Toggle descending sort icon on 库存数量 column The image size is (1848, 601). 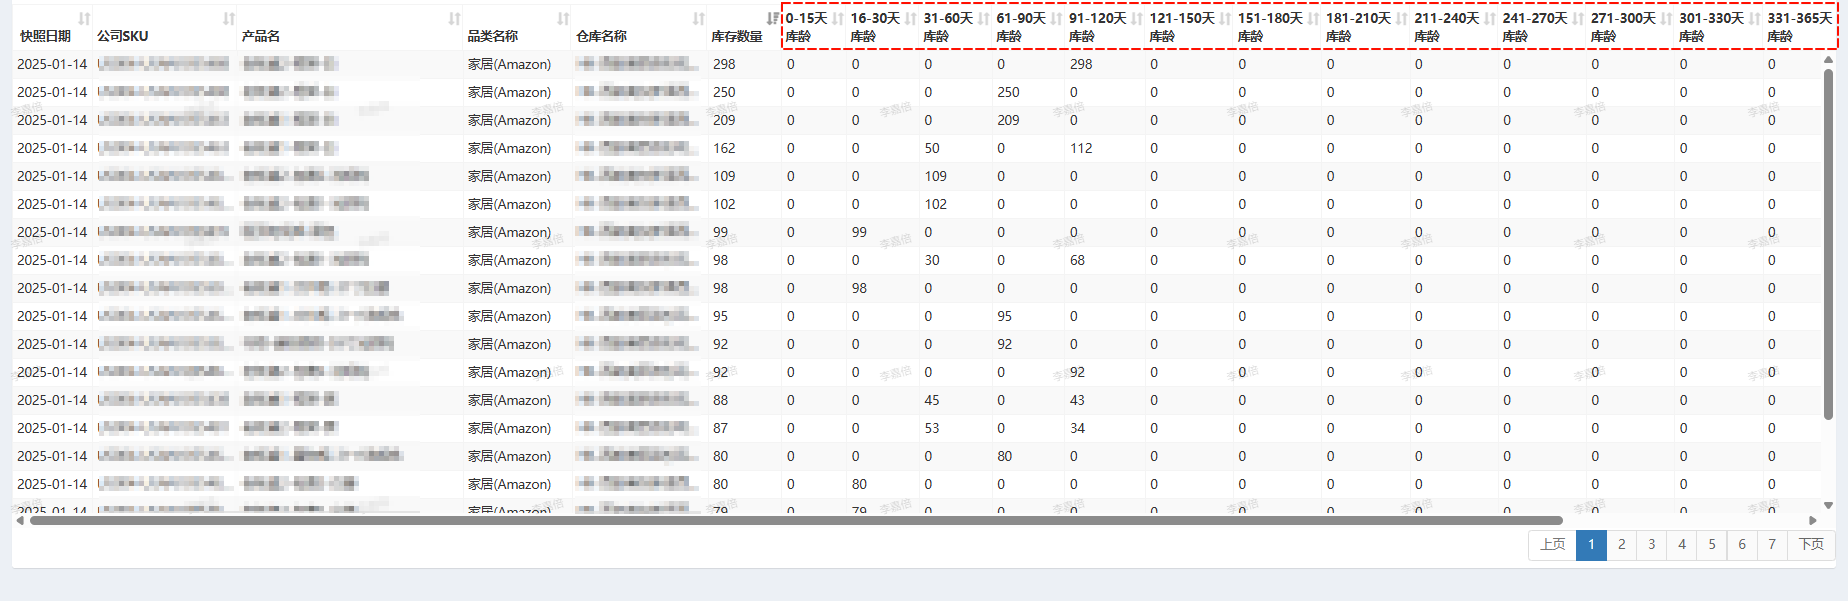click(x=772, y=19)
